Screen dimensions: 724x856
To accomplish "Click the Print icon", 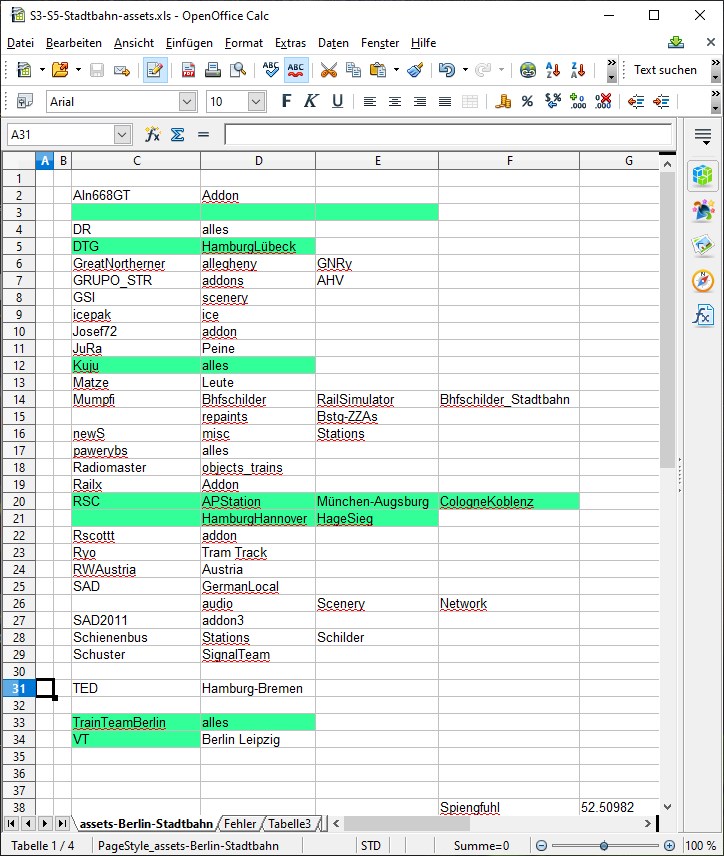I will [213, 70].
